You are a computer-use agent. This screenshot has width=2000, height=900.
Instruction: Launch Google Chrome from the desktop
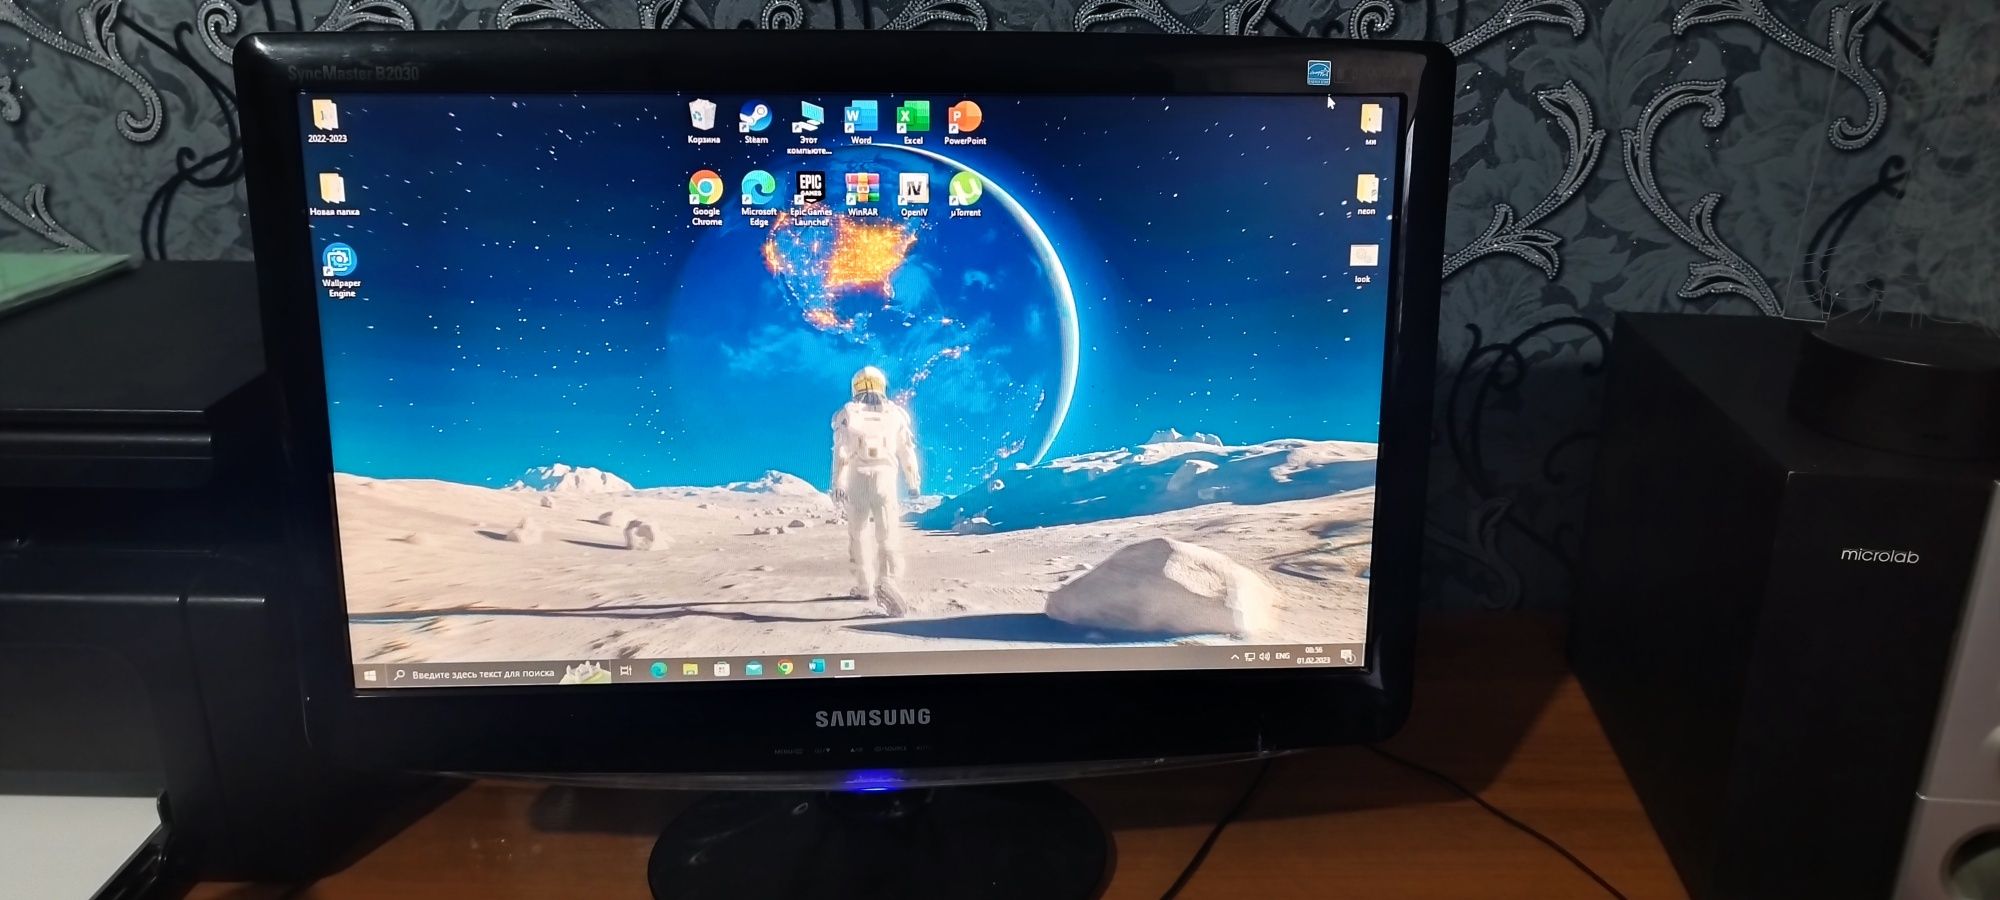click(x=706, y=198)
